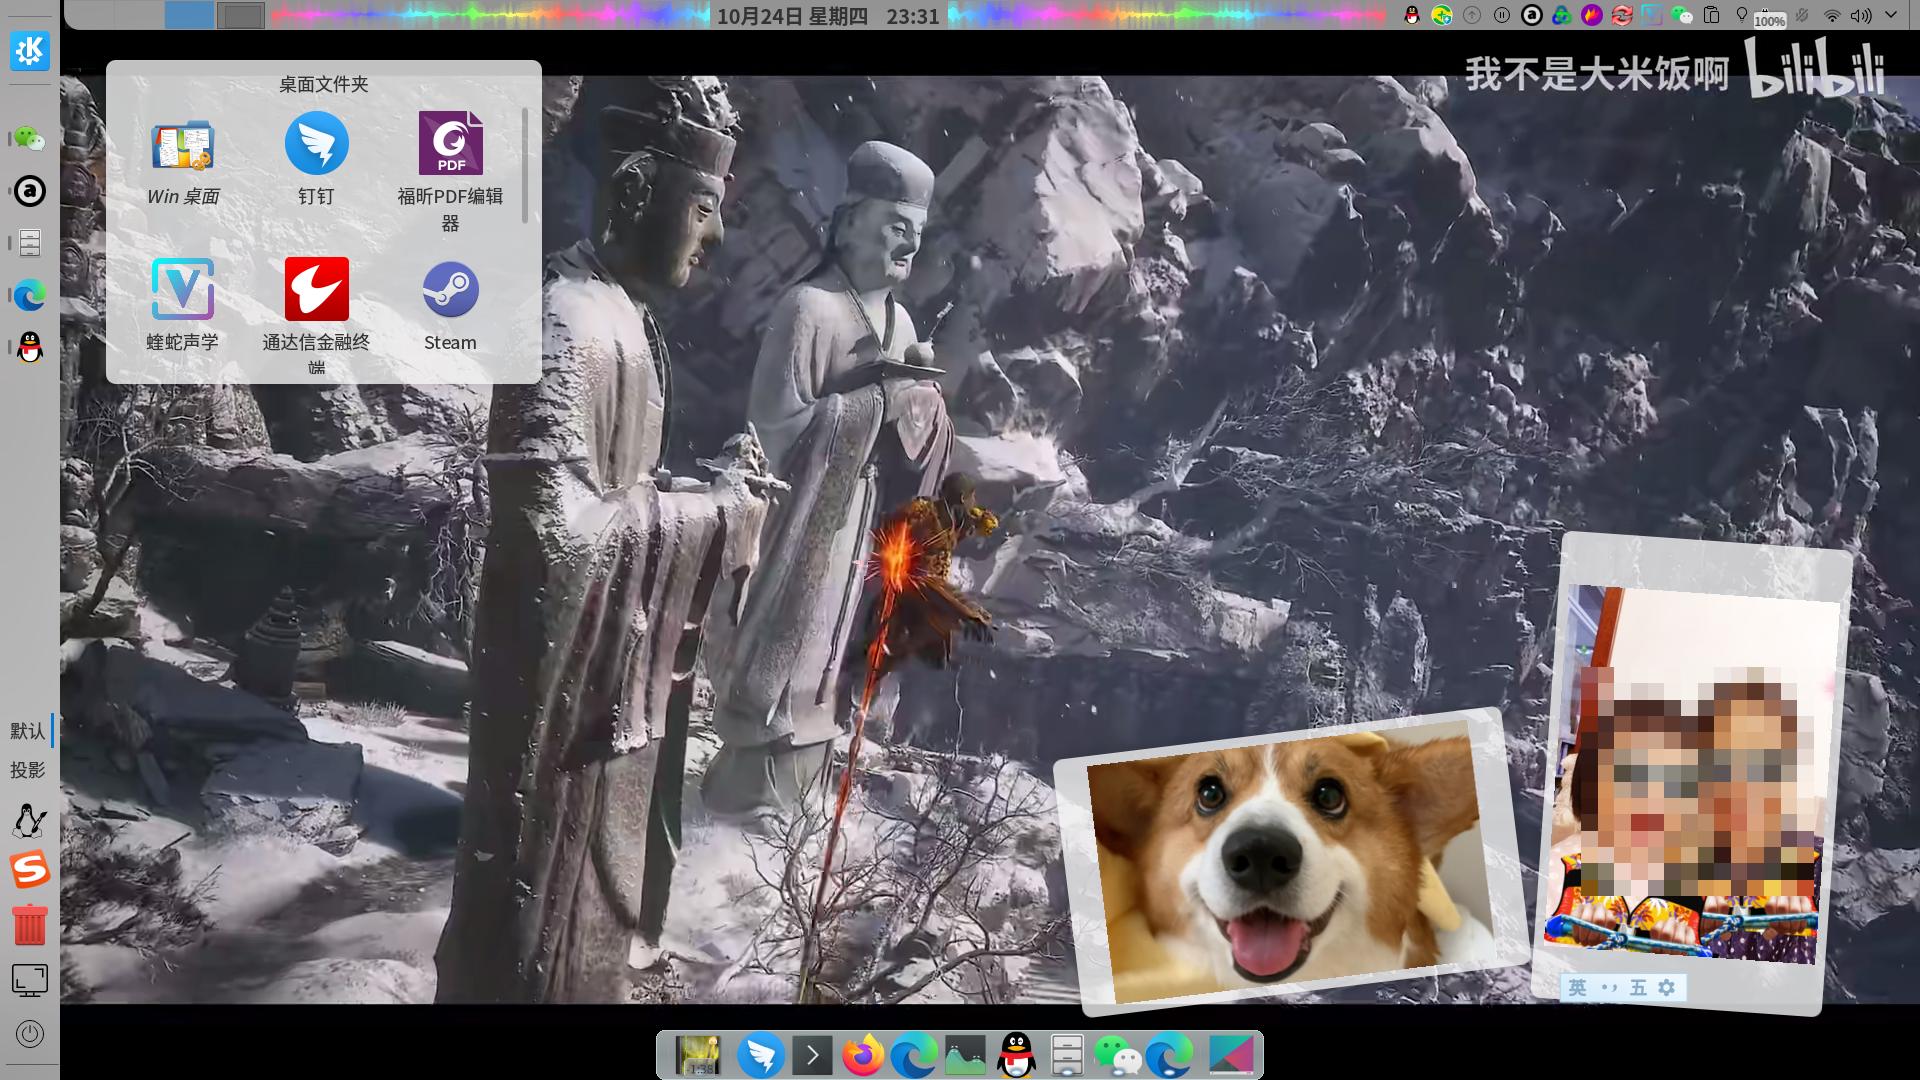Launch Firefox from the bottom dock
Viewport: 1920px width, 1080px height.
pos(863,1055)
